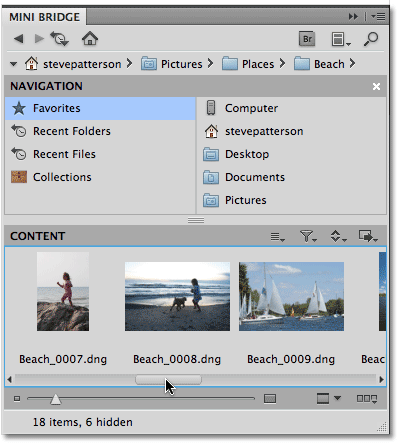Click the content horizontal scrollbar thumb

(x=168, y=380)
